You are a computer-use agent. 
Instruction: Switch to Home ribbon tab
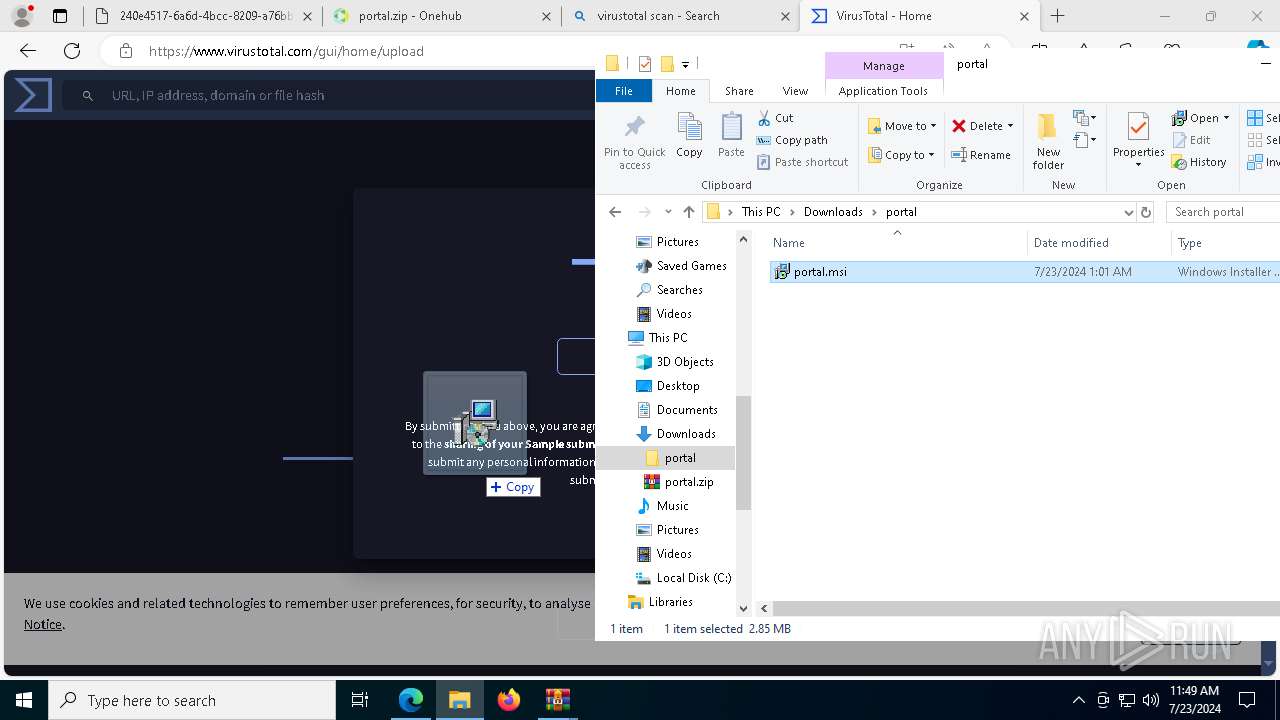coord(680,91)
